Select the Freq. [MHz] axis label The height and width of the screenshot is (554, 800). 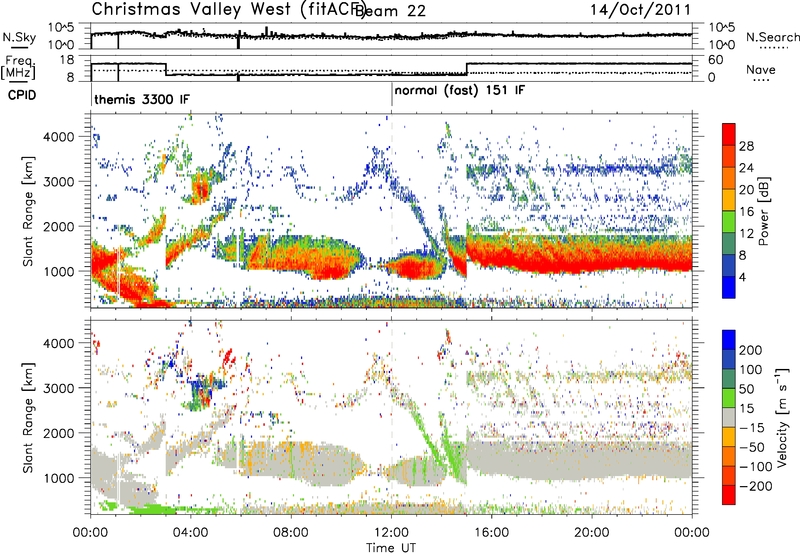point(19,67)
